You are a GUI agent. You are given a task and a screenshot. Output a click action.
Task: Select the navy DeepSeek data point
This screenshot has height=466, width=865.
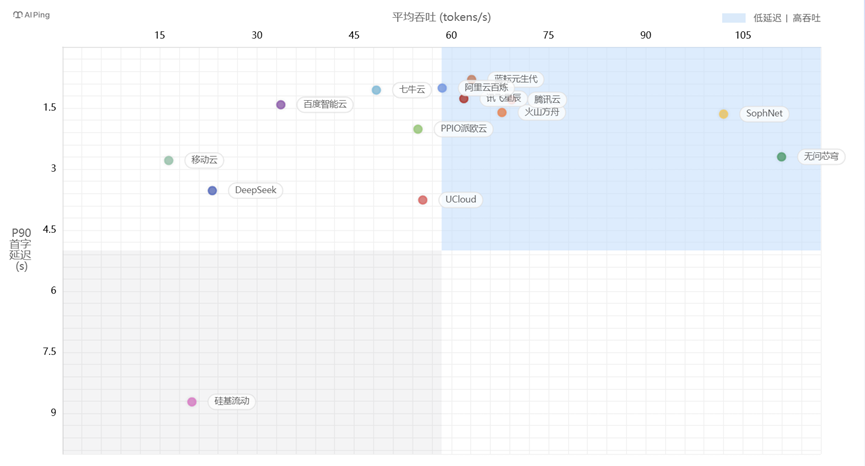212,191
